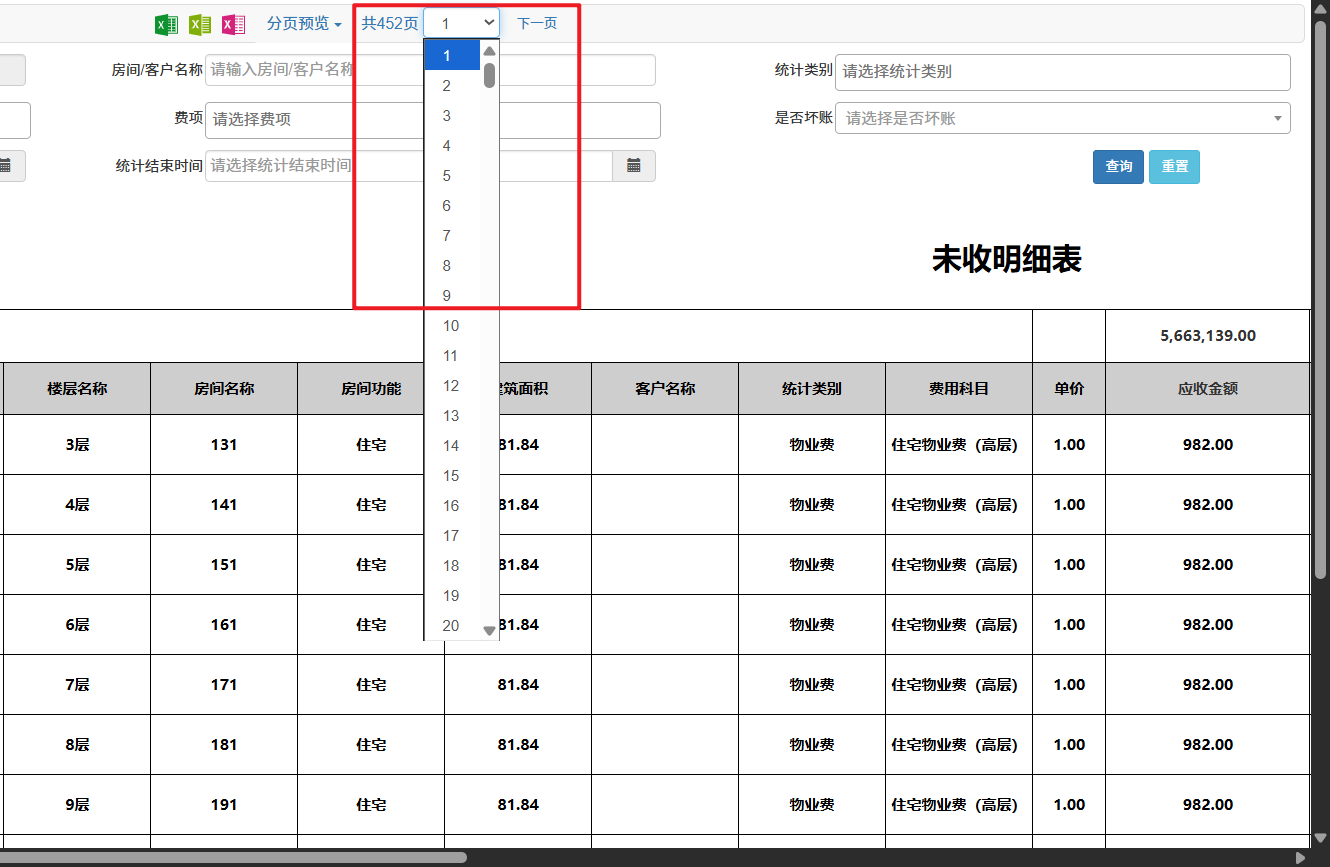This screenshot has width=1330, height=867.
Task: Select page 2 from the dropdown list
Action: [x=453, y=86]
